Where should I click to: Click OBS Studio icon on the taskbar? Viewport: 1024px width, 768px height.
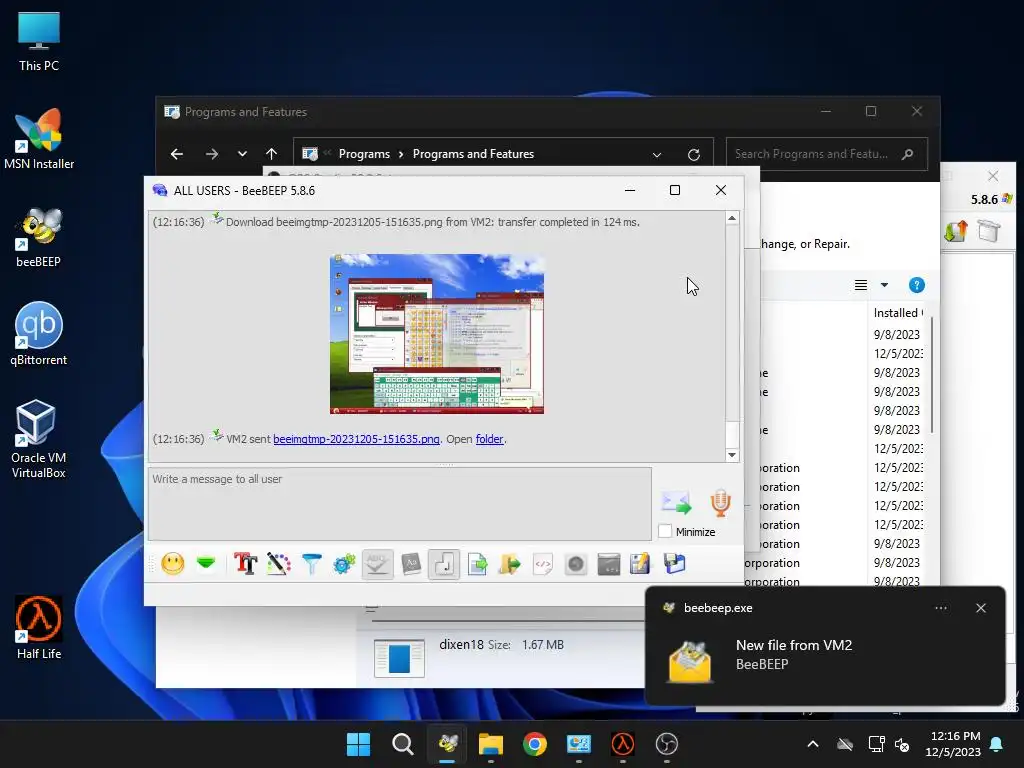[x=666, y=744]
